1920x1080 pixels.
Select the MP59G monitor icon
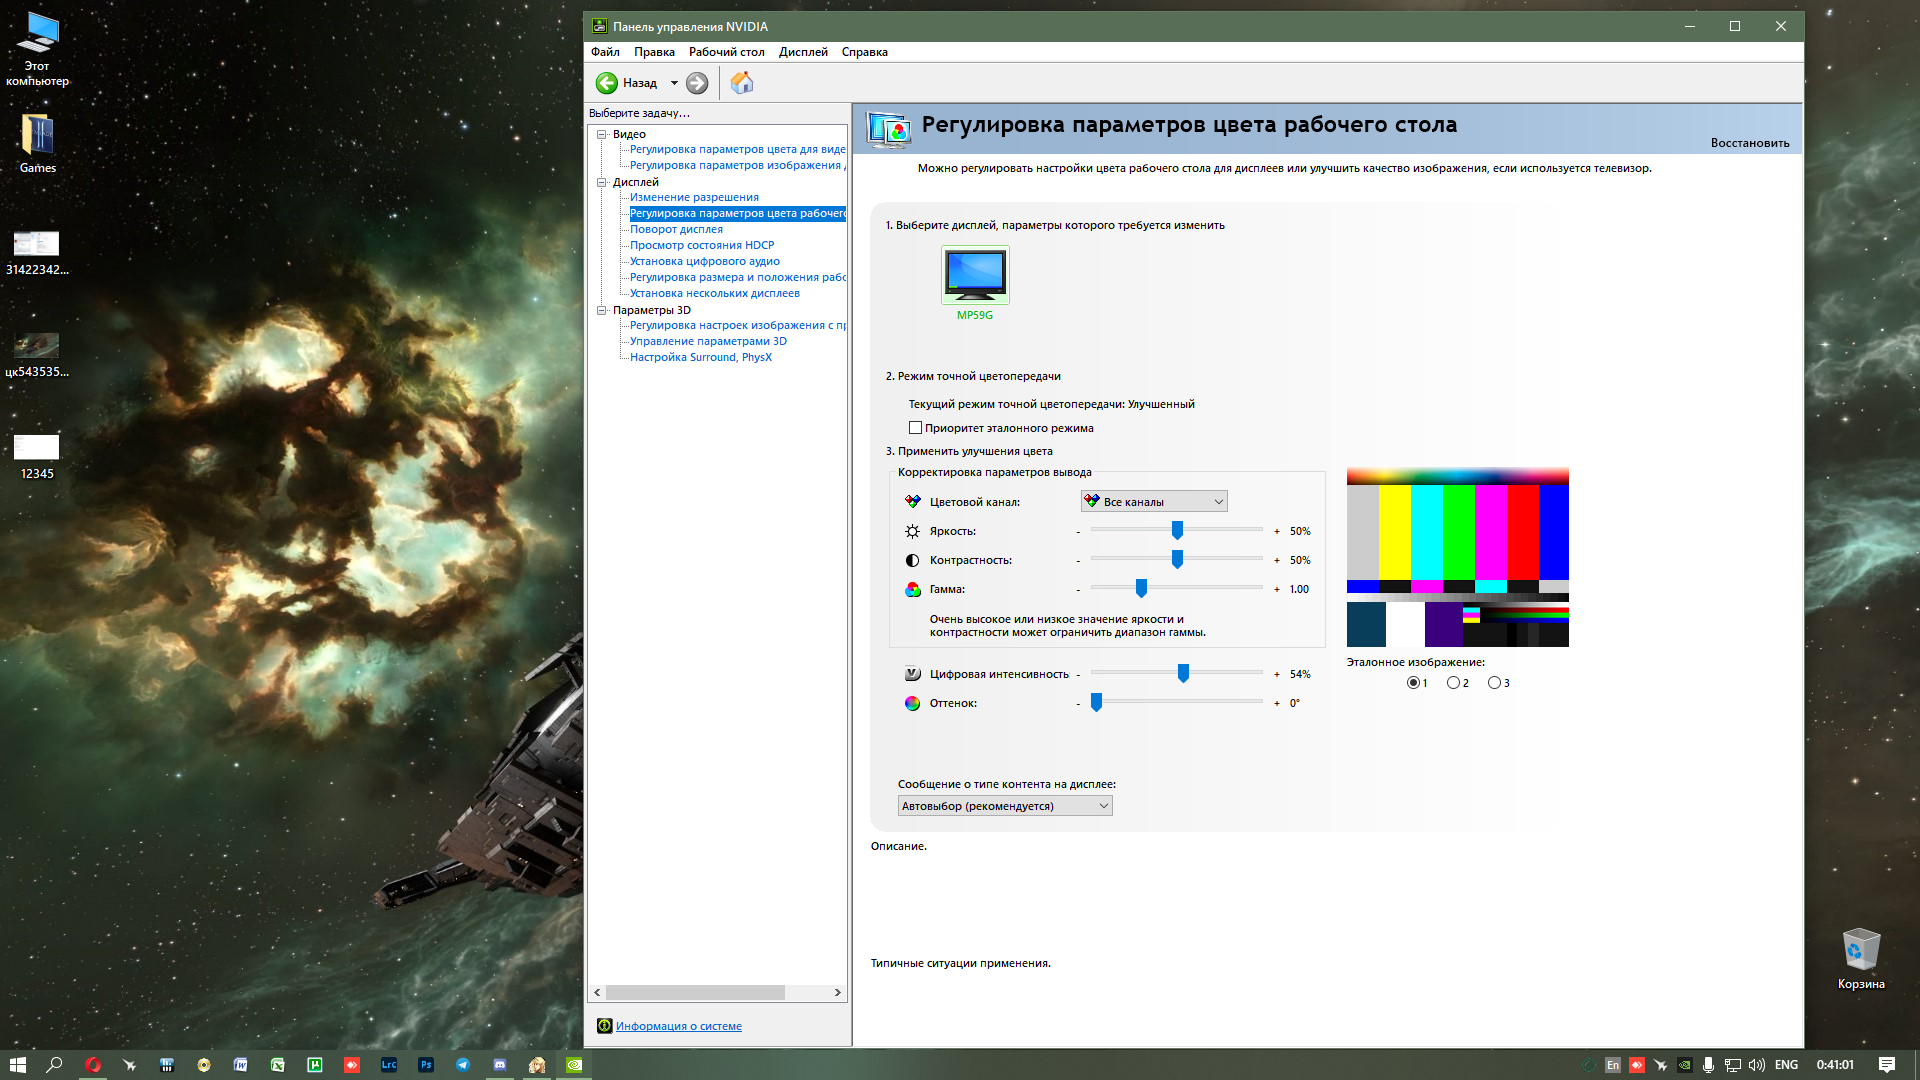click(x=975, y=275)
